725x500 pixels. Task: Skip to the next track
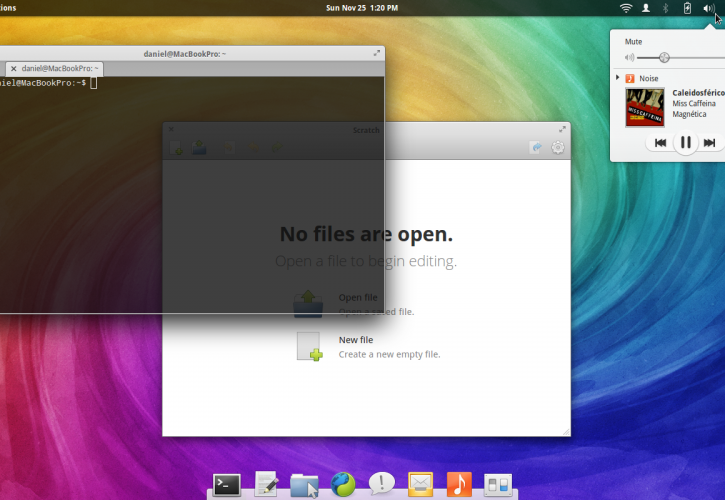pyautogui.click(x=709, y=142)
